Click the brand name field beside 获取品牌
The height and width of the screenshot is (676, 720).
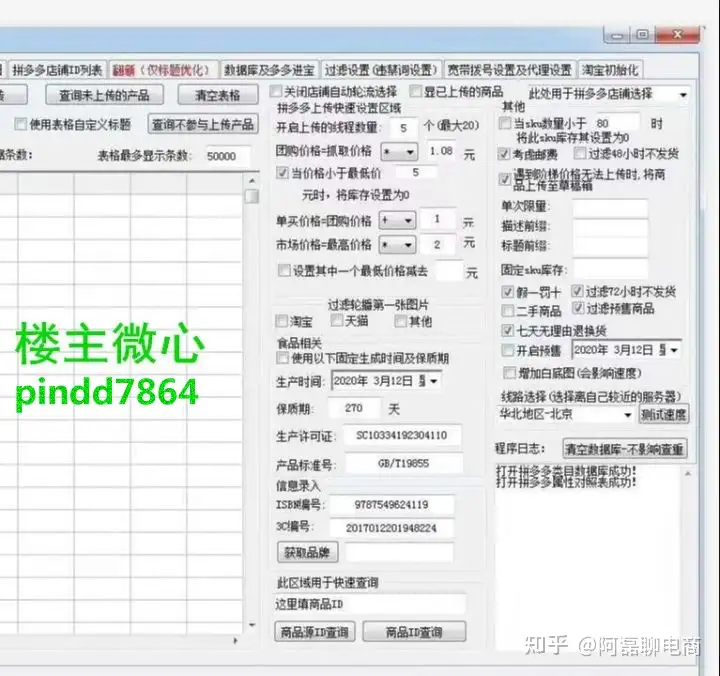coord(399,552)
